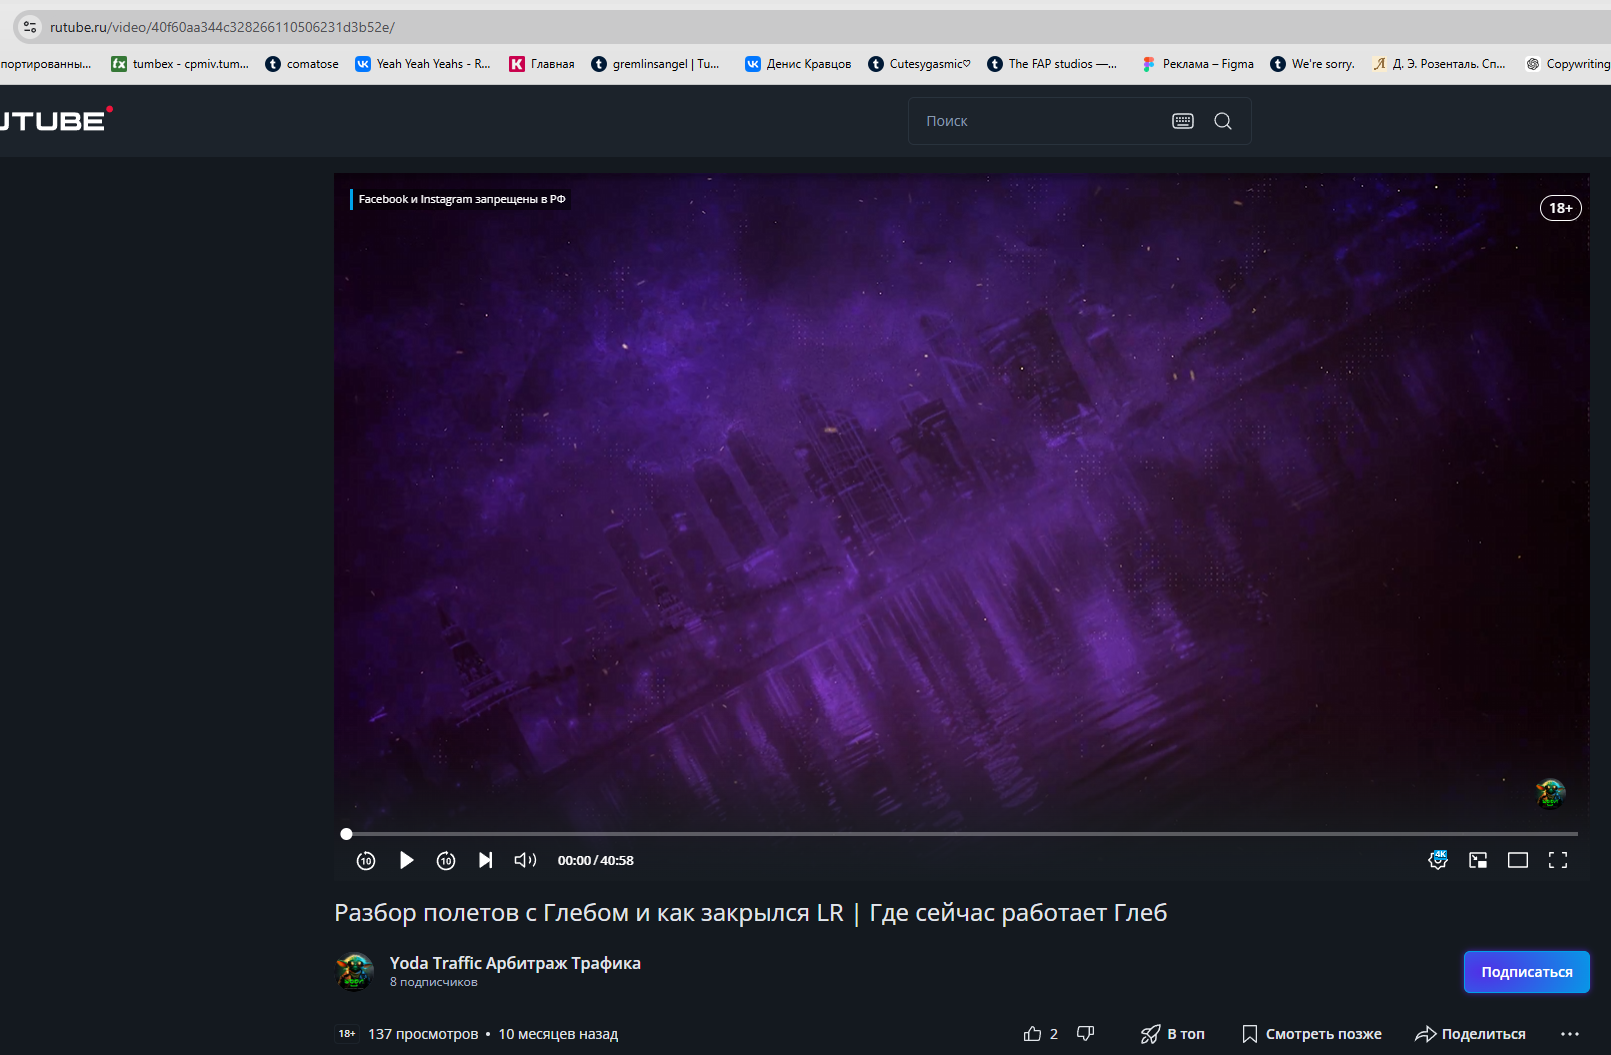The height and width of the screenshot is (1055, 1611).
Task: Mute the video volume
Action: tap(525, 860)
